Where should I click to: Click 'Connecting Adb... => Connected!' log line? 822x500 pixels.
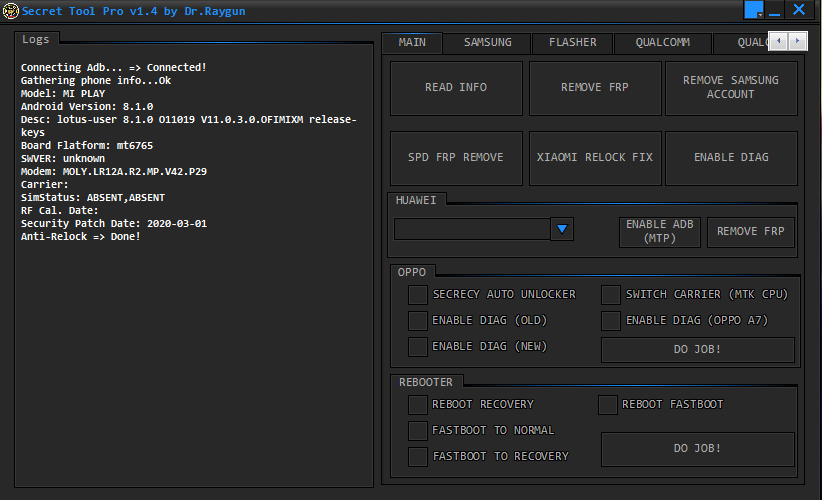tap(114, 68)
